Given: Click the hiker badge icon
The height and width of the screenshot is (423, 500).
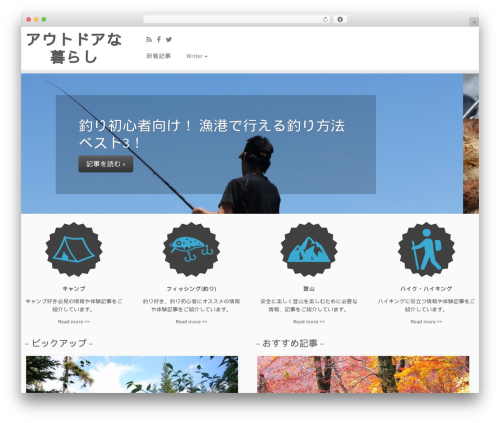Looking at the screenshot, I should point(426,249).
